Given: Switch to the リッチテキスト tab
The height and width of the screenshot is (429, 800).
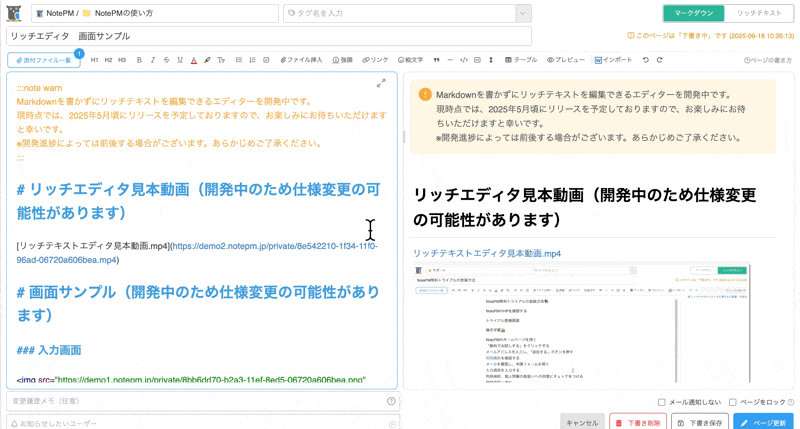Looking at the screenshot, I should point(759,13).
